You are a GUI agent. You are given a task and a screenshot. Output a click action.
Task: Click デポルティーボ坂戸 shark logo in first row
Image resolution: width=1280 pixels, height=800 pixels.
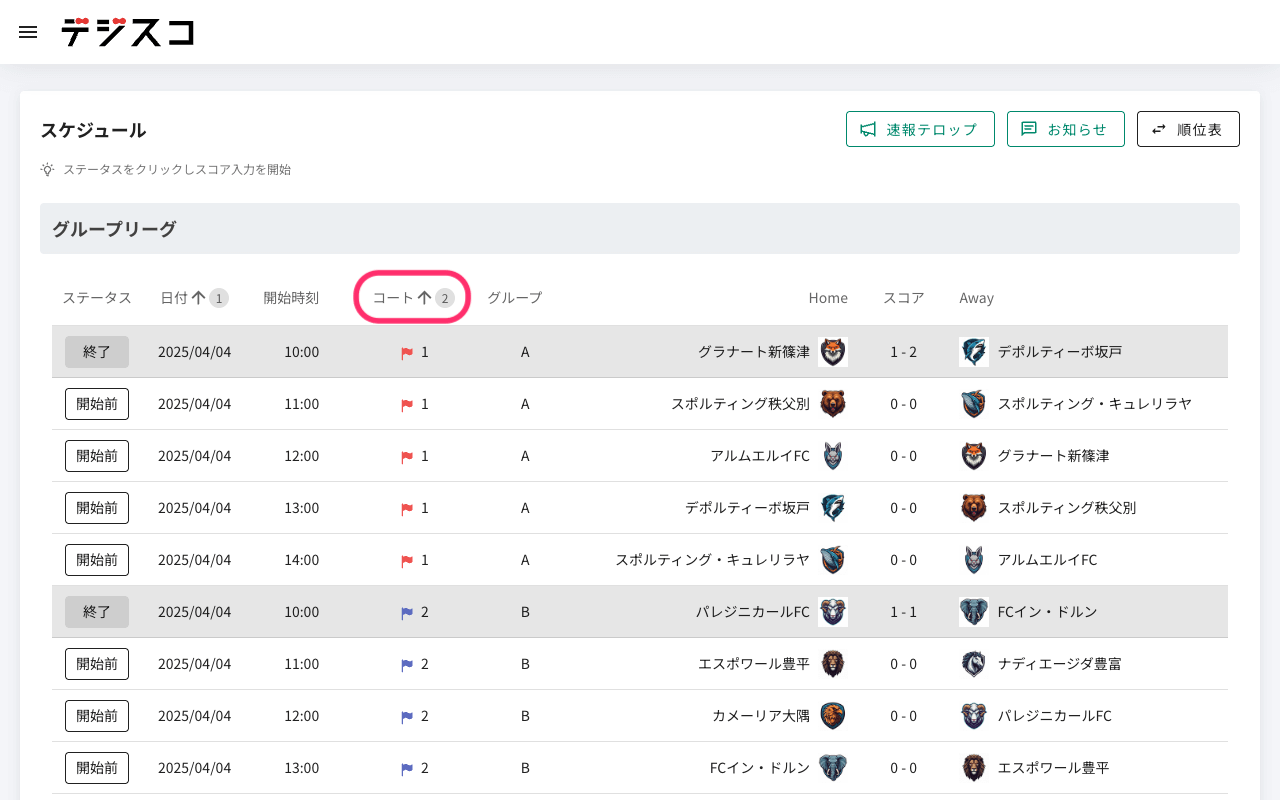coord(973,352)
